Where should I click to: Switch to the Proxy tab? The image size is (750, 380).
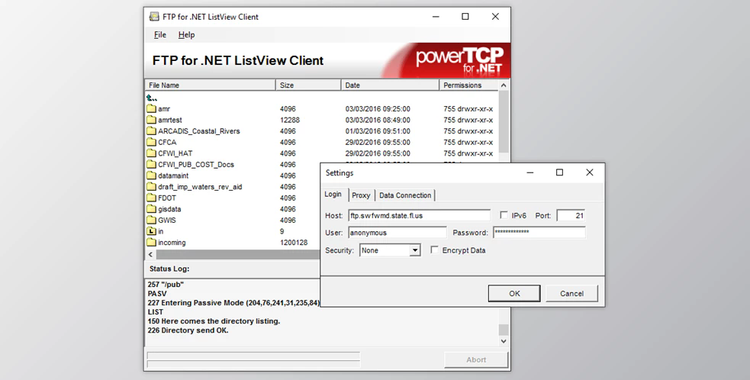361,195
